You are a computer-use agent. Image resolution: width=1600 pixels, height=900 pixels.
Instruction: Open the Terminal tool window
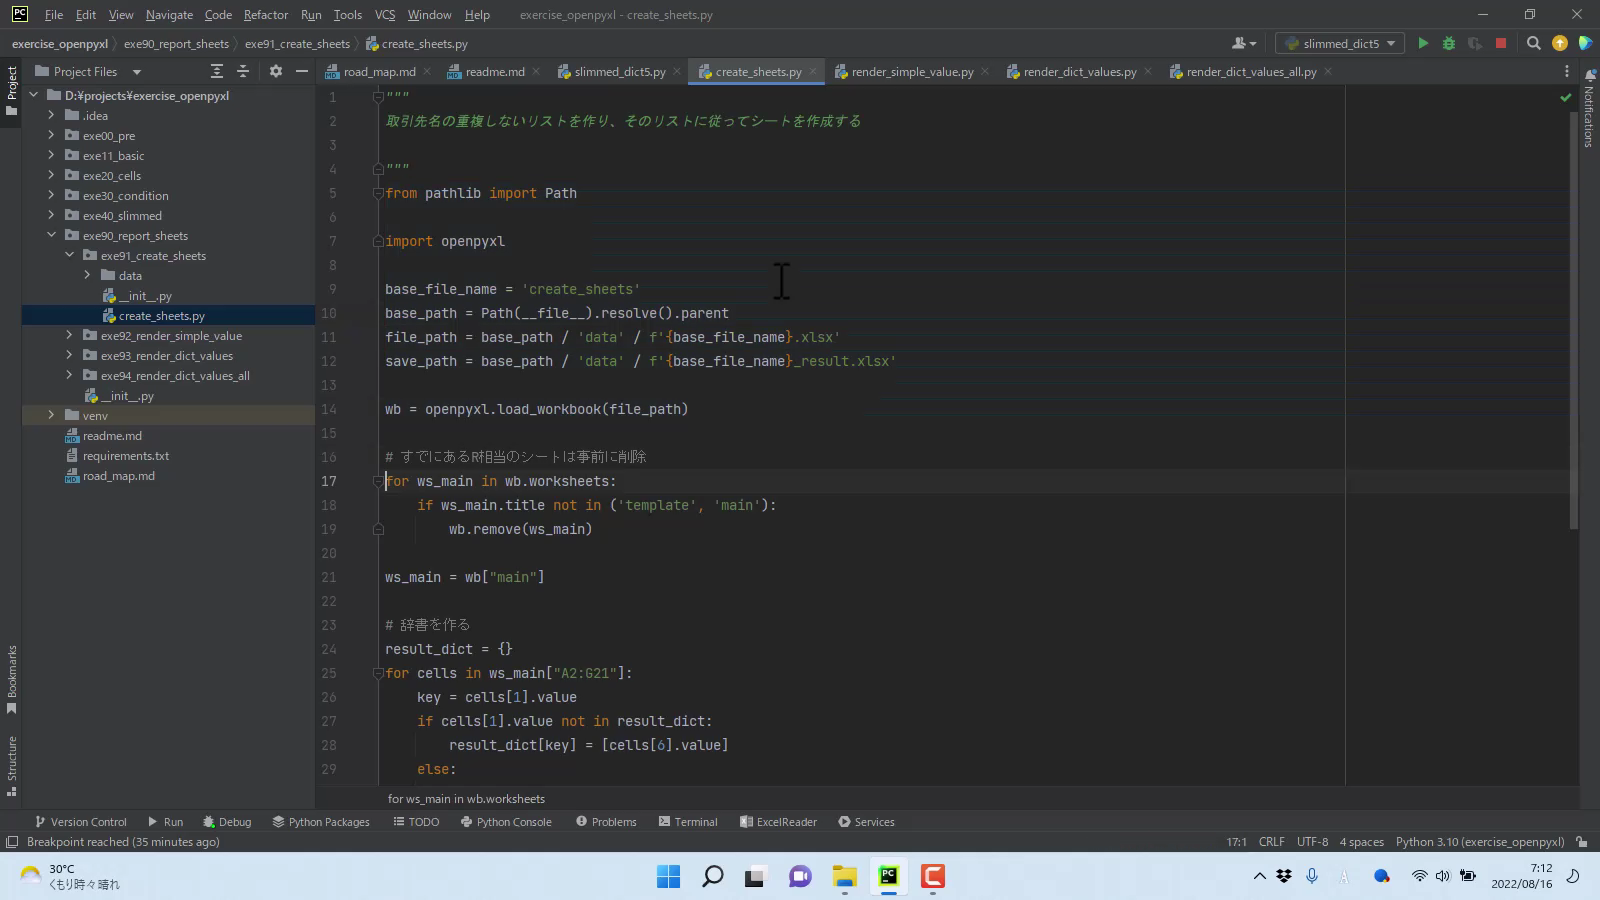coord(688,821)
